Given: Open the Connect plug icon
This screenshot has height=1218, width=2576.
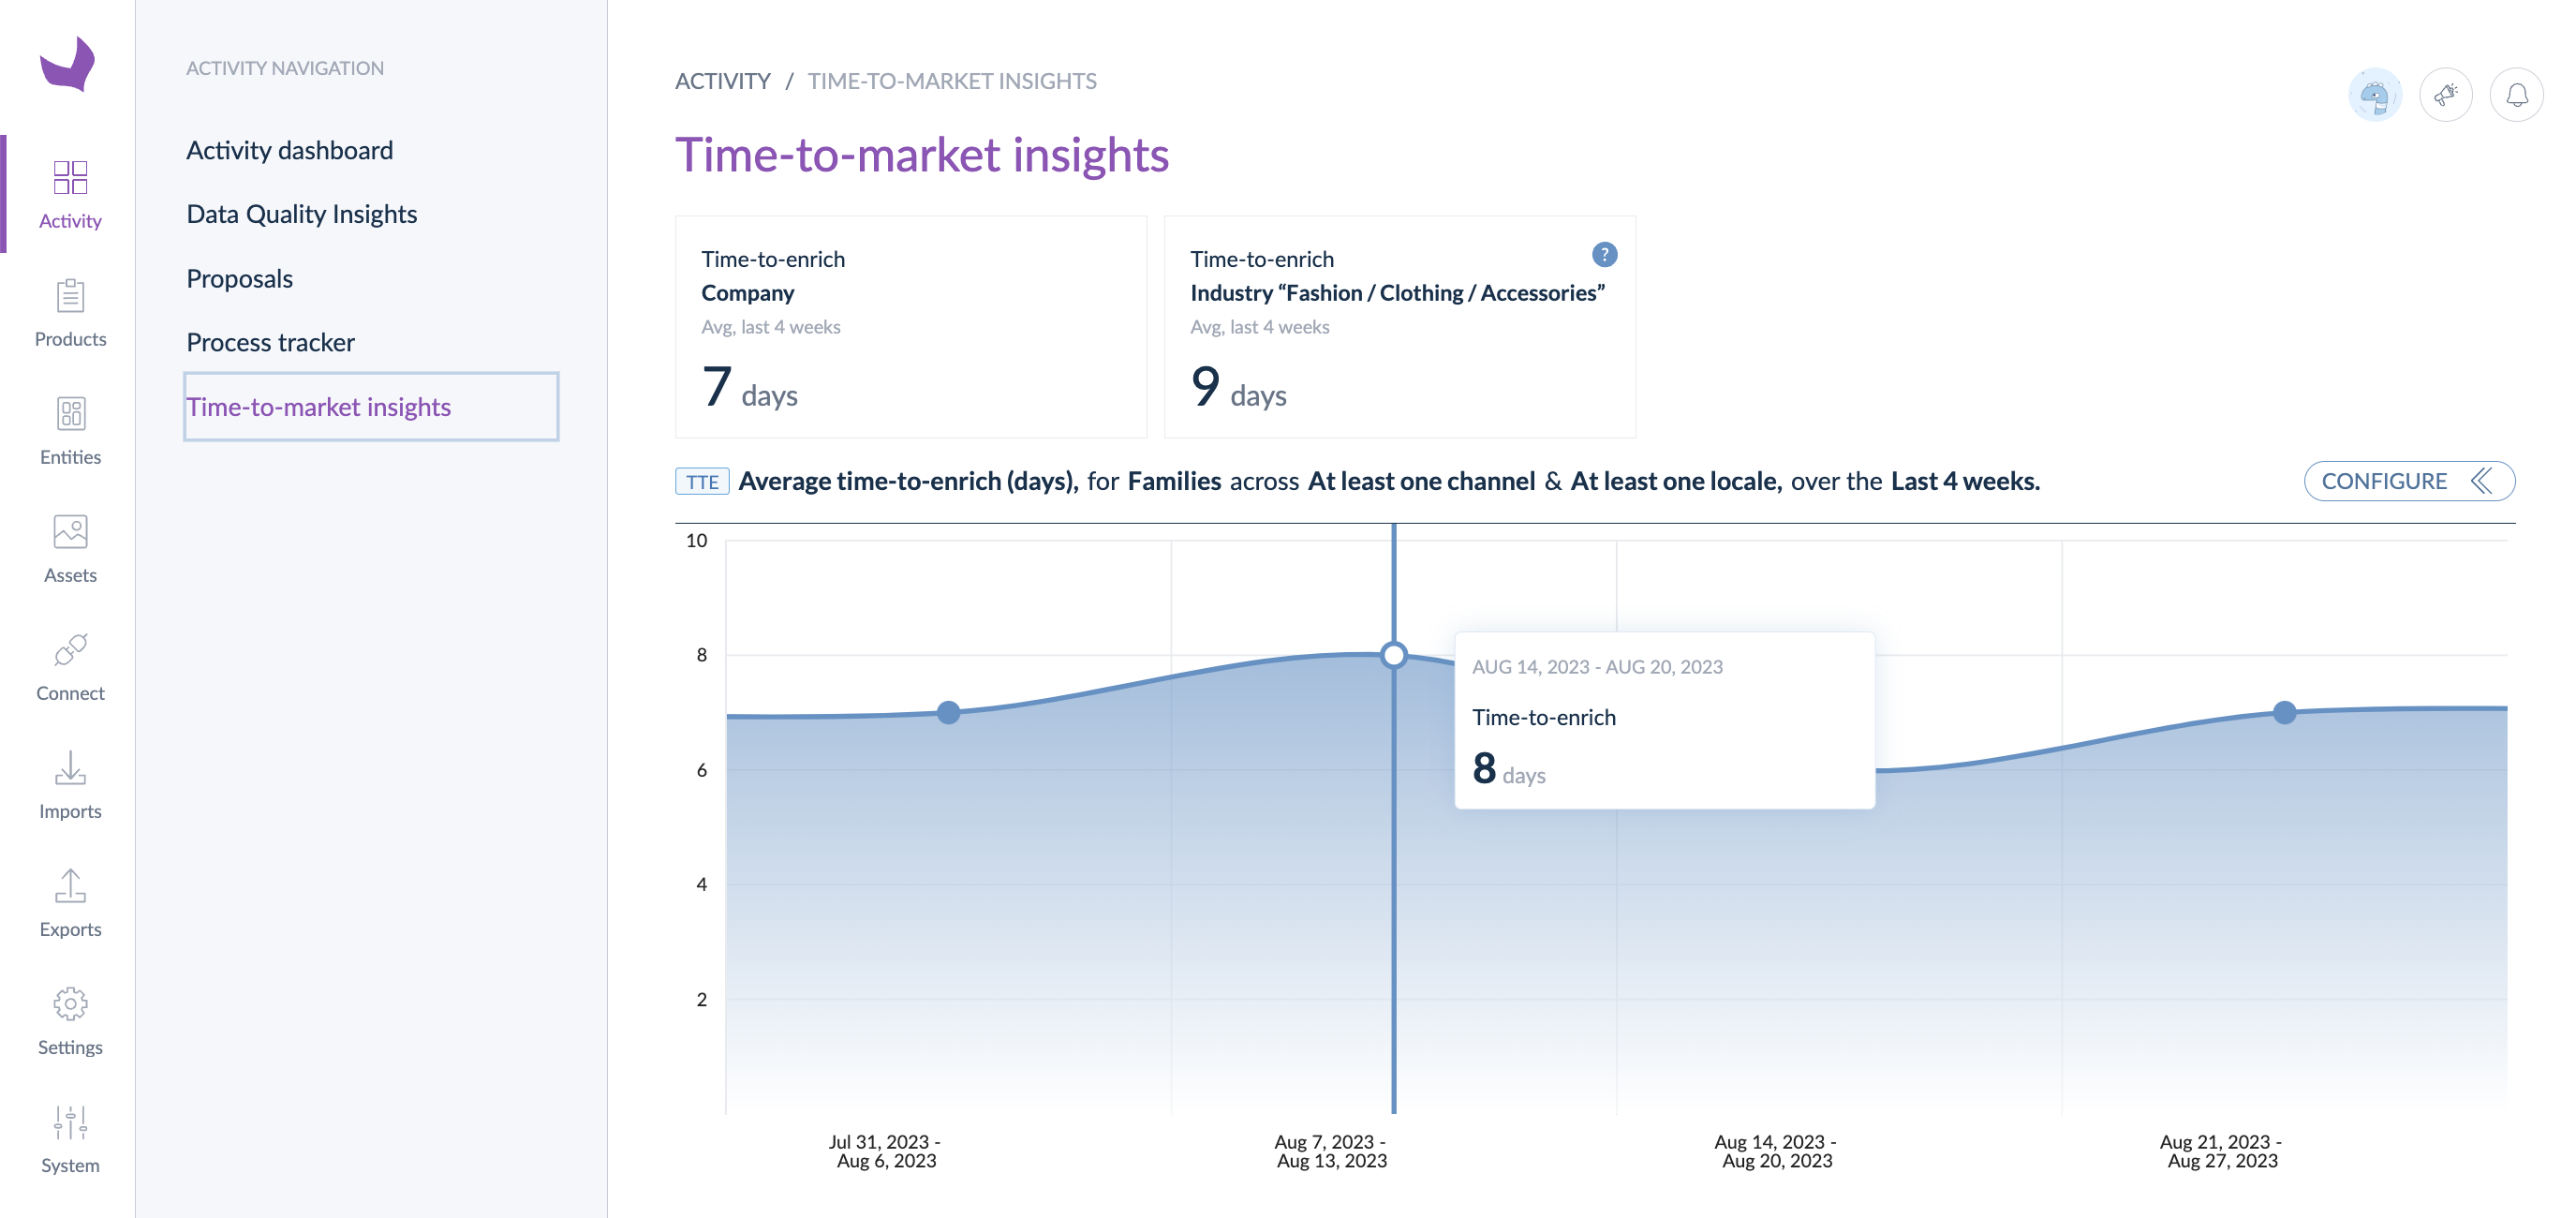Looking at the screenshot, I should (x=70, y=649).
